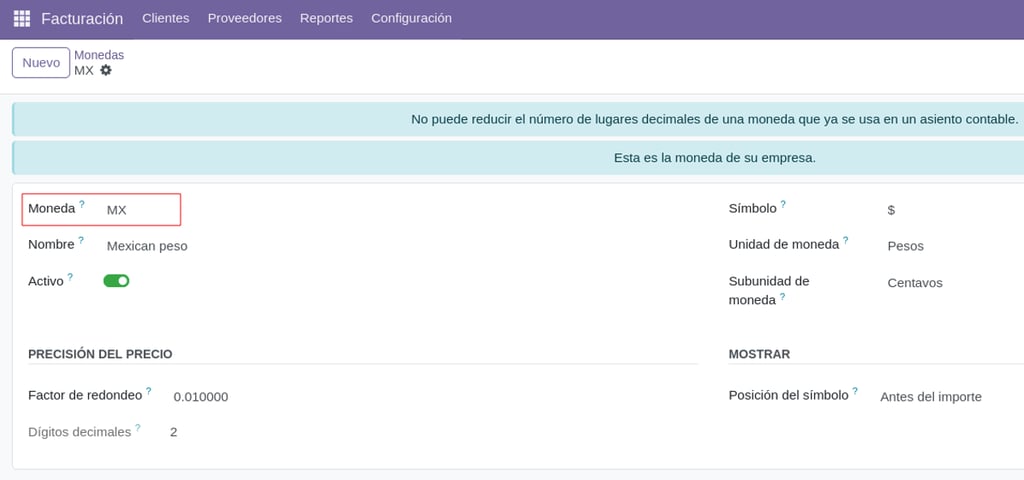Click the Nuevo button
1024x480 pixels.
[x=41, y=63]
